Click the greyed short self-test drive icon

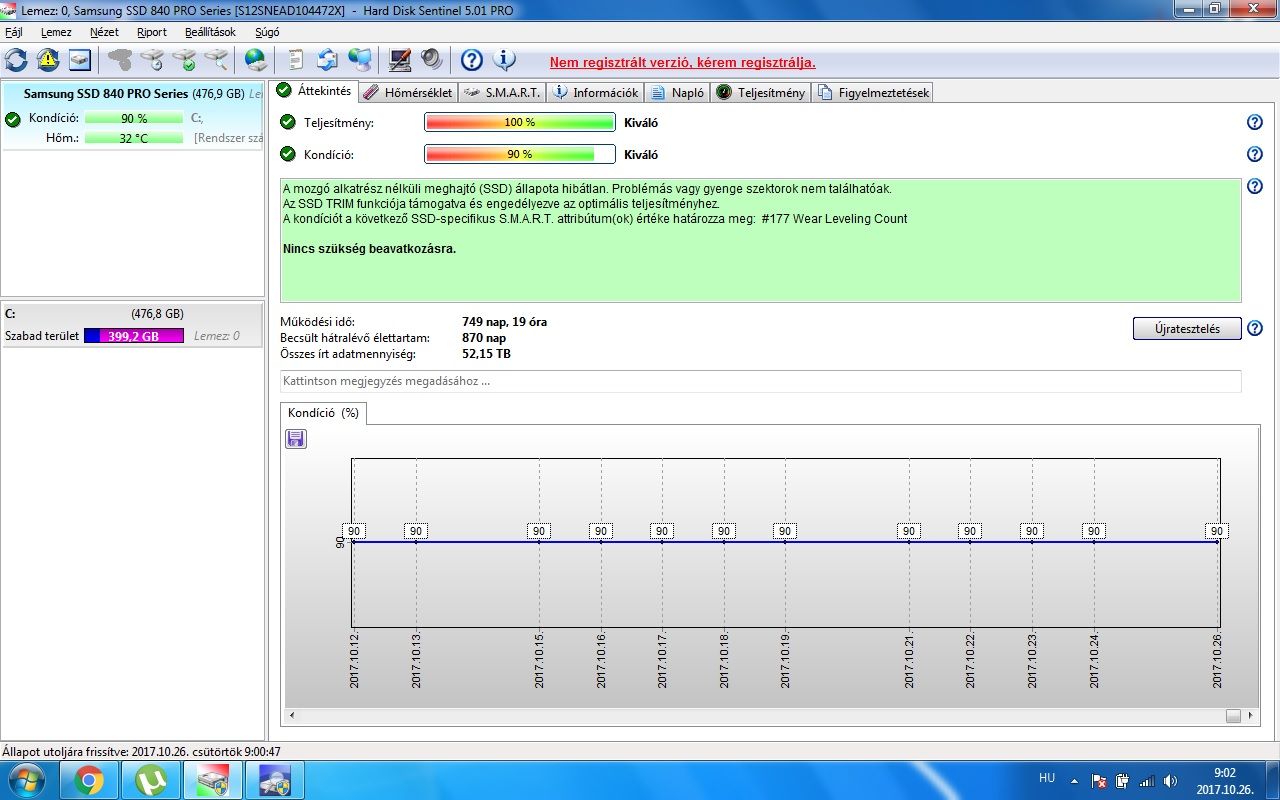coord(120,60)
